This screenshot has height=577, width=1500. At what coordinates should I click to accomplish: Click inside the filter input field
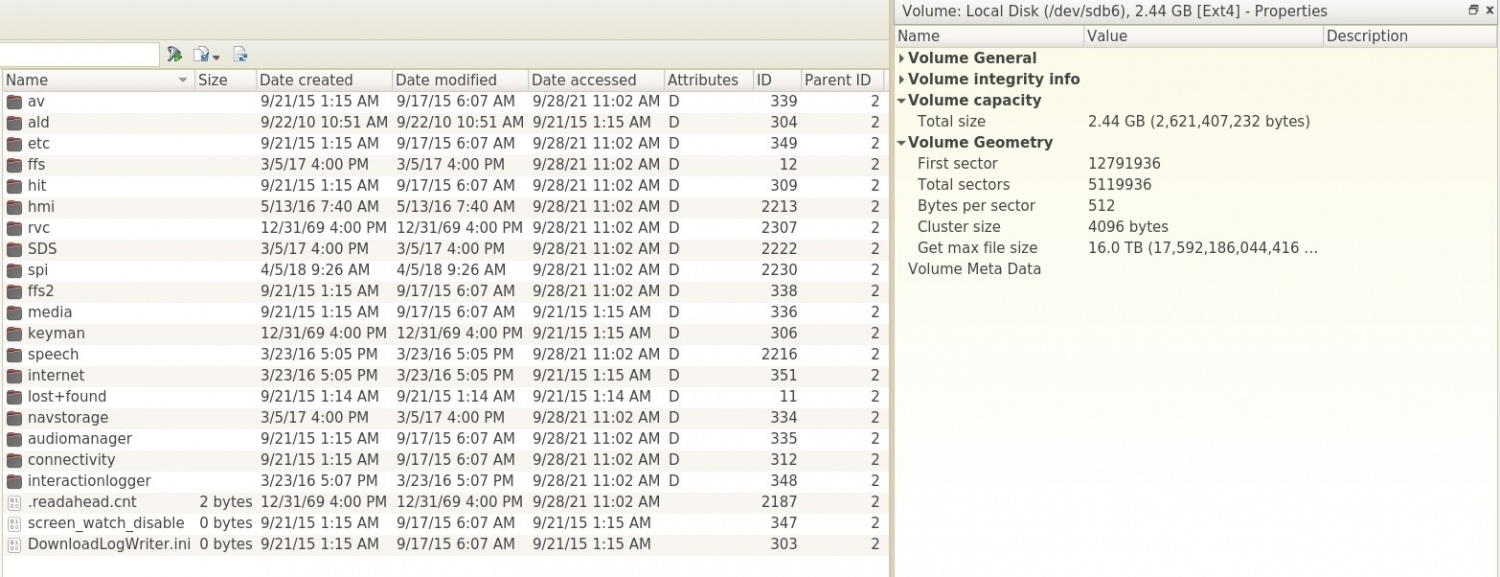[x=79, y=55]
